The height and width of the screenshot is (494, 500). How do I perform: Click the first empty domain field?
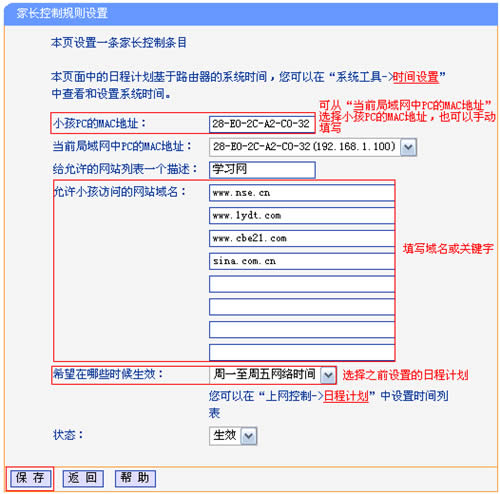click(302, 284)
